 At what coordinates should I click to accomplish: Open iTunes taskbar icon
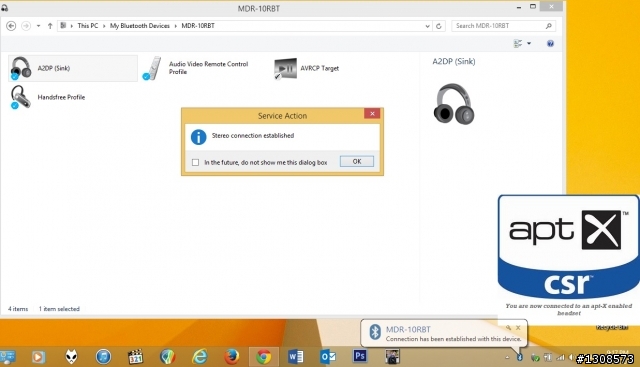pos(103,357)
